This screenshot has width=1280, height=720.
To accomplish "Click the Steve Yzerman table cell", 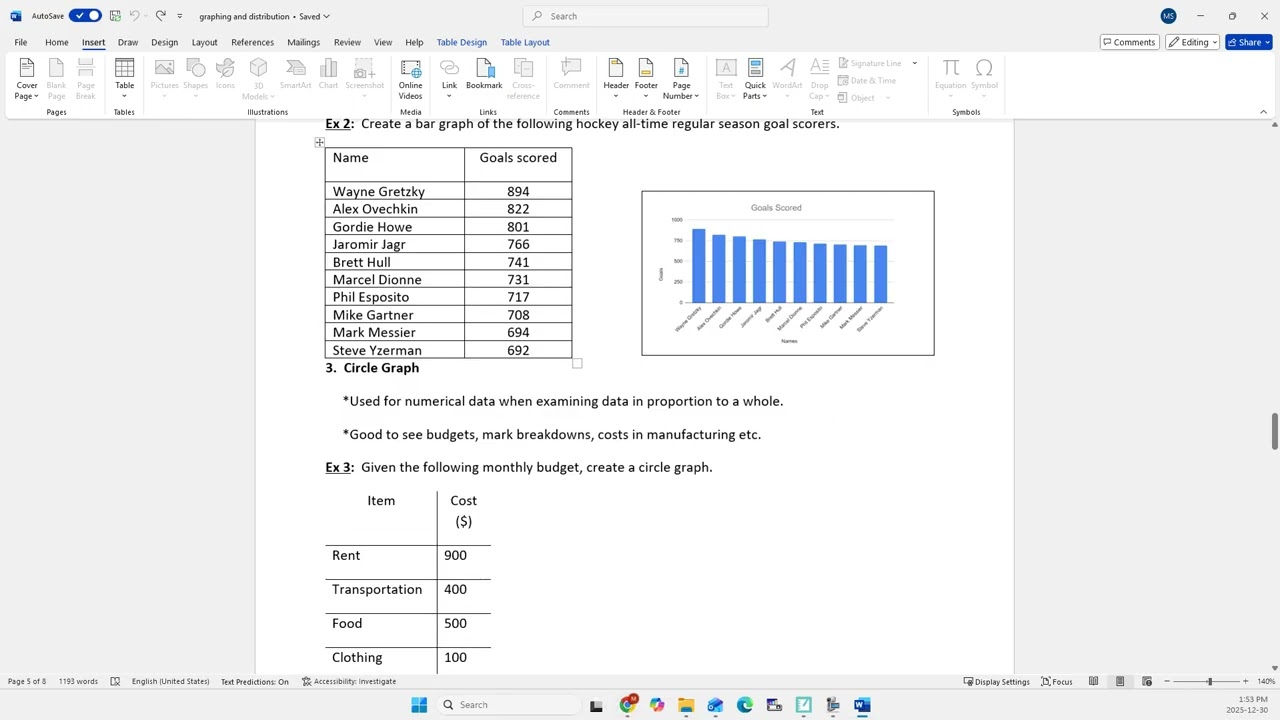I will tap(395, 350).
